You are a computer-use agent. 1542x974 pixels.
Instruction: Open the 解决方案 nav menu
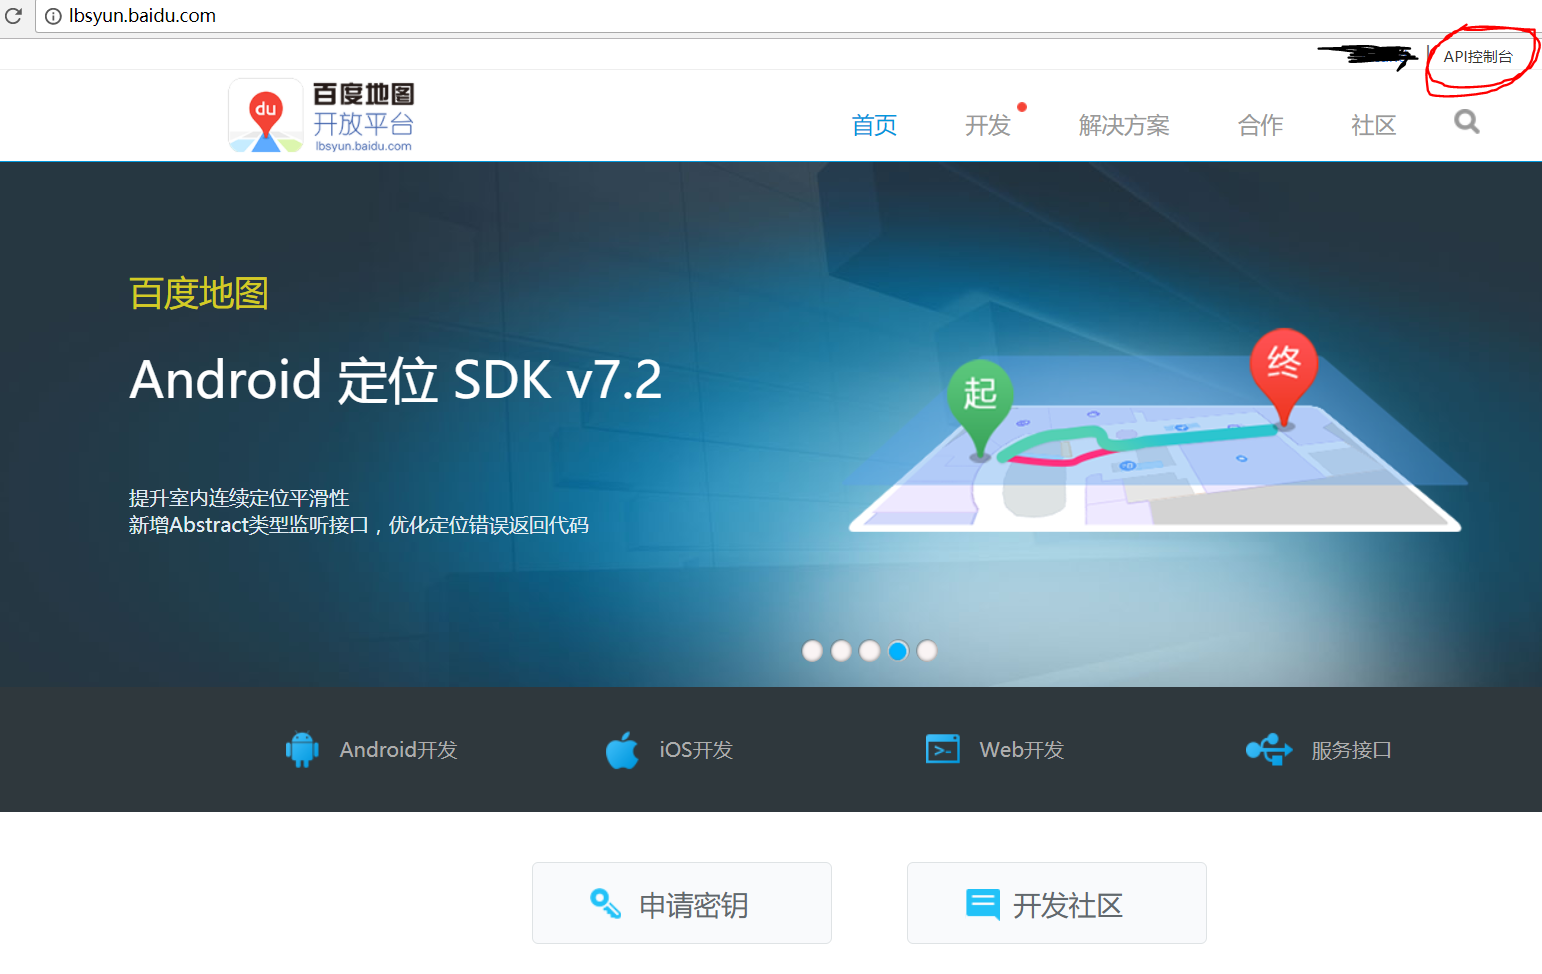pos(1124,125)
